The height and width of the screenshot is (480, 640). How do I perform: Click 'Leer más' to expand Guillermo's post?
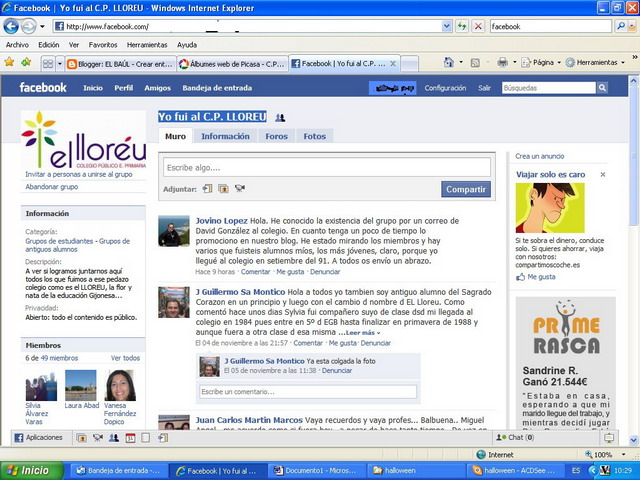coord(362,333)
